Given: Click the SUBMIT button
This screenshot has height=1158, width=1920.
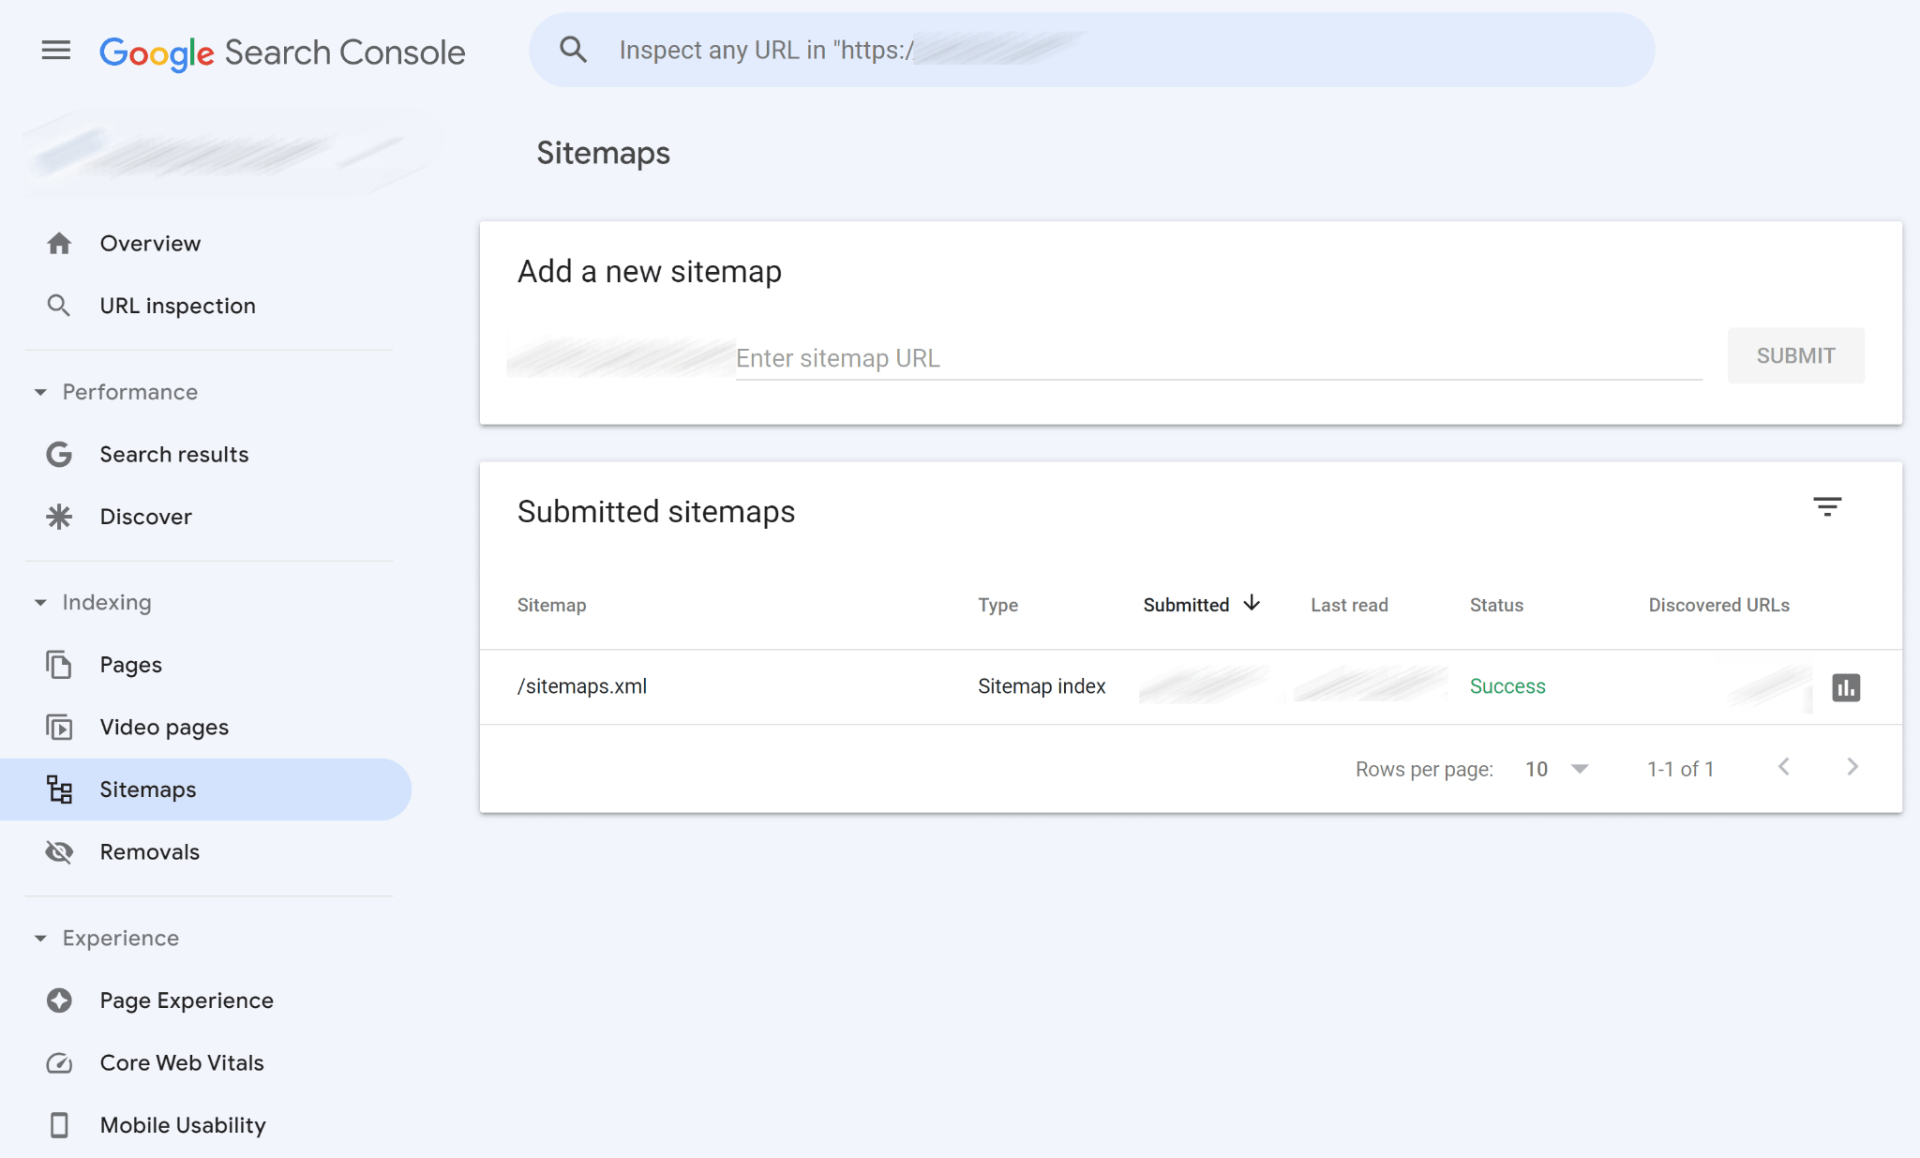Looking at the screenshot, I should click(x=1796, y=356).
